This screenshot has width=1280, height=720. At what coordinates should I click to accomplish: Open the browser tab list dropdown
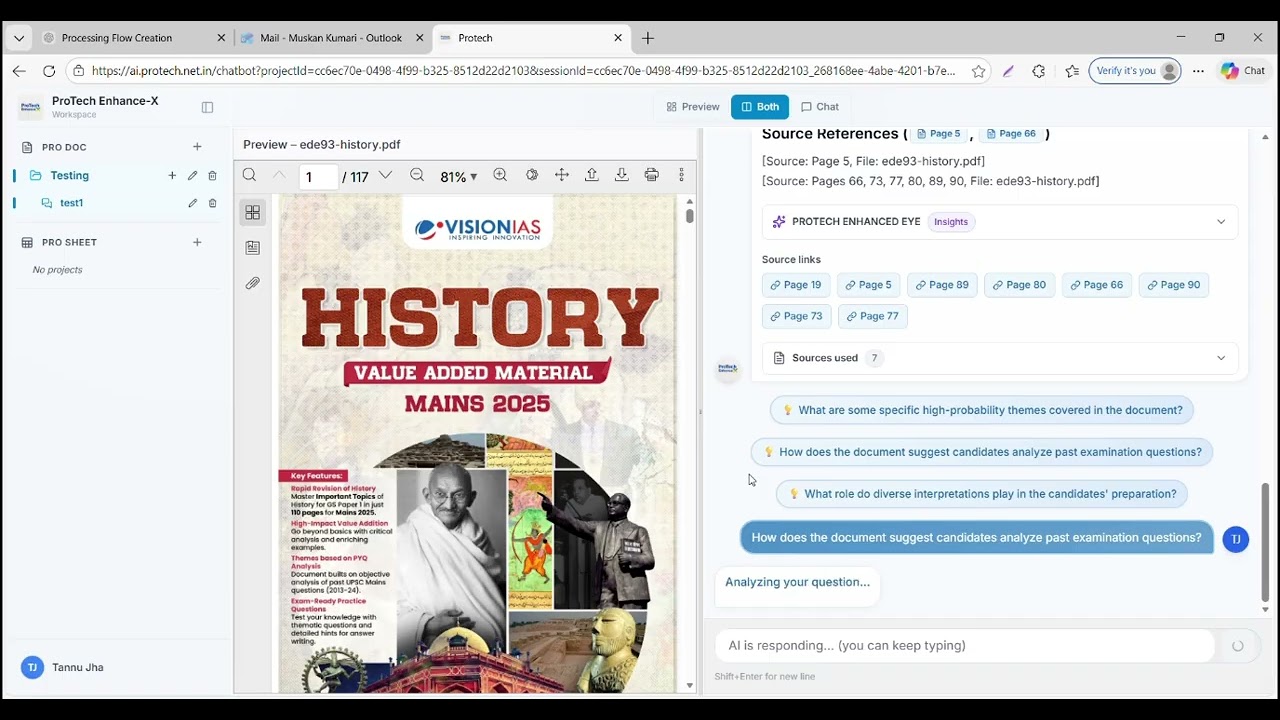pos(18,38)
